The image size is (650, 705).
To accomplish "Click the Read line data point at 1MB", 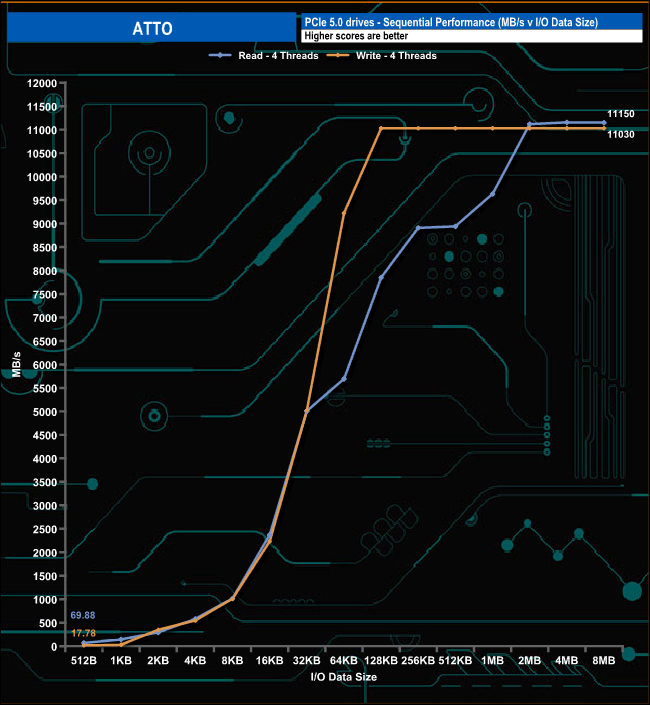I will tap(493, 194).
